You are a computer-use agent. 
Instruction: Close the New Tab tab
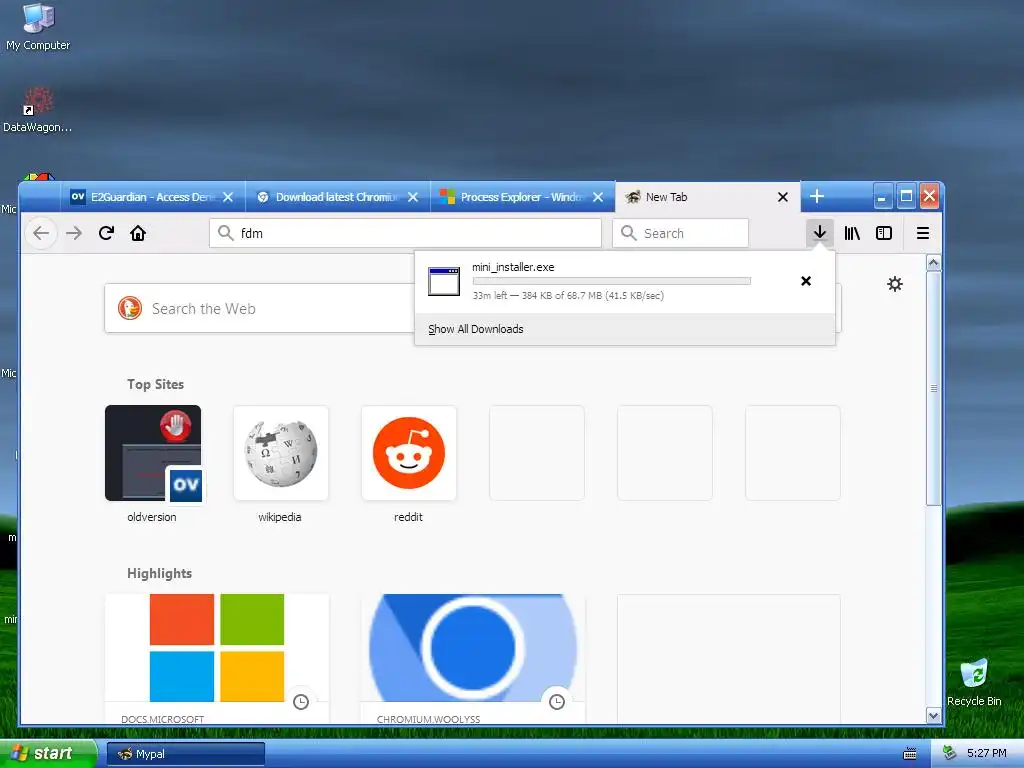[x=782, y=197]
